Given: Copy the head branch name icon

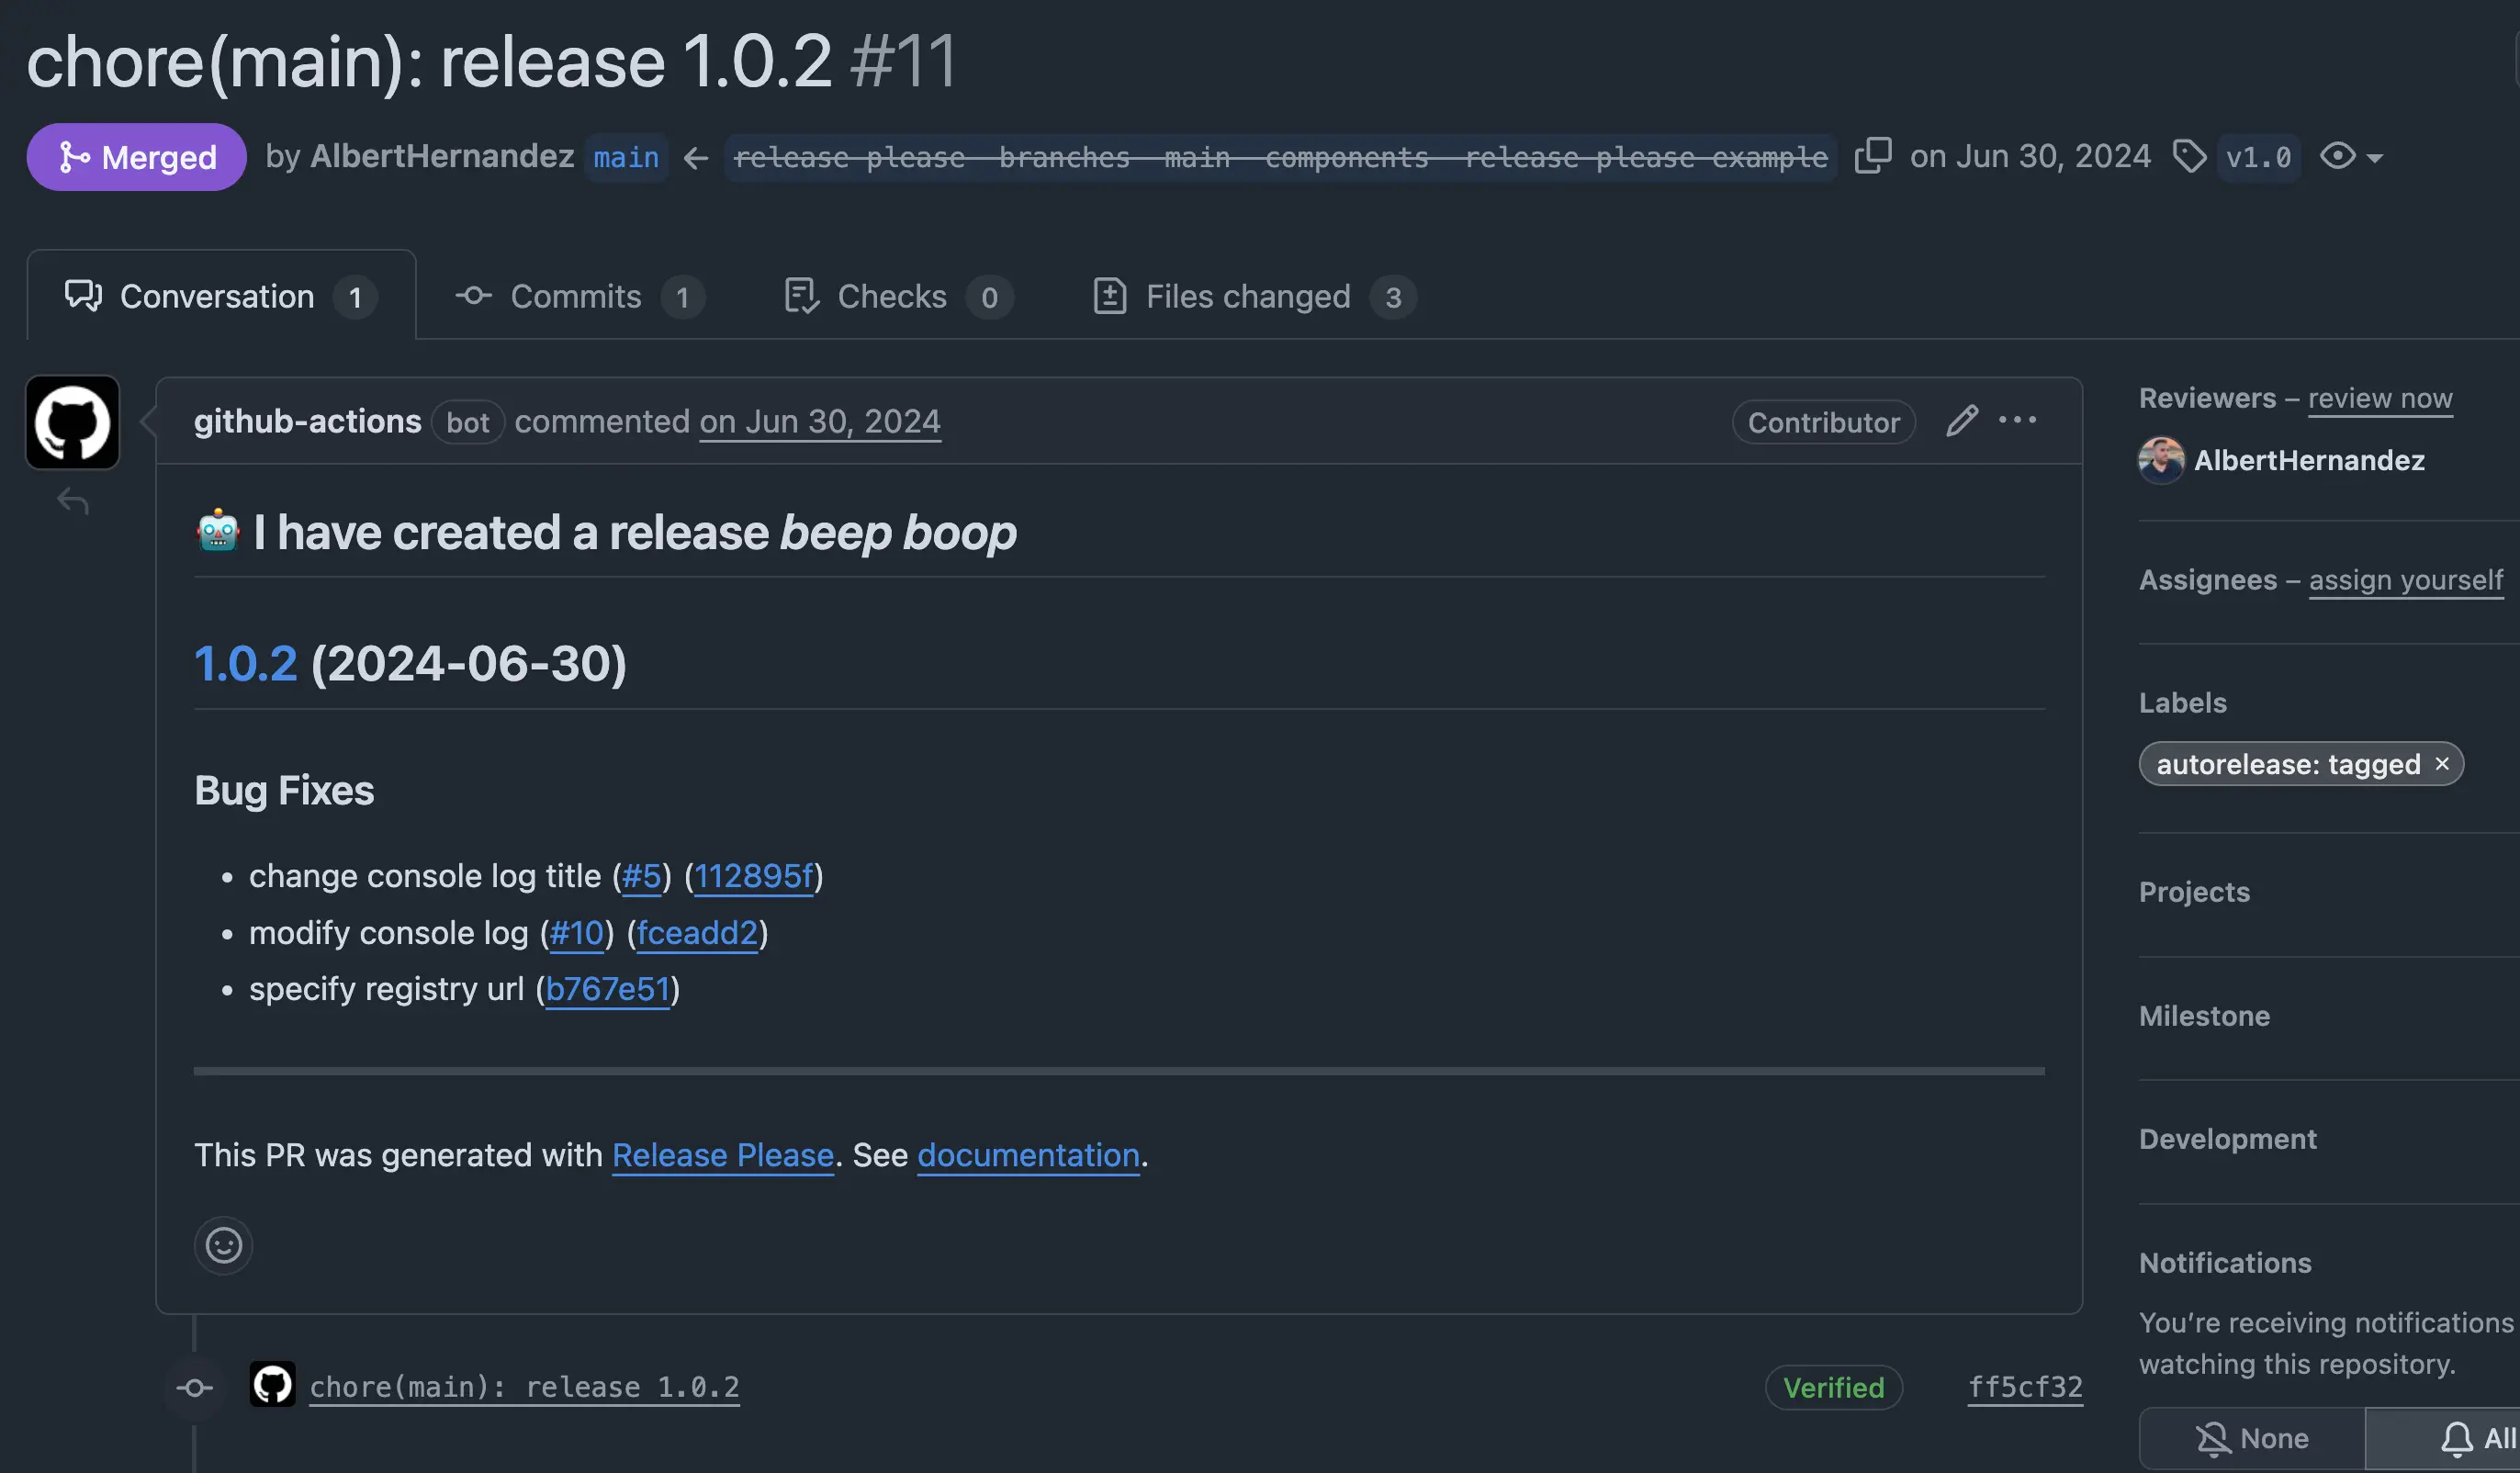Looking at the screenshot, I should 1872,156.
